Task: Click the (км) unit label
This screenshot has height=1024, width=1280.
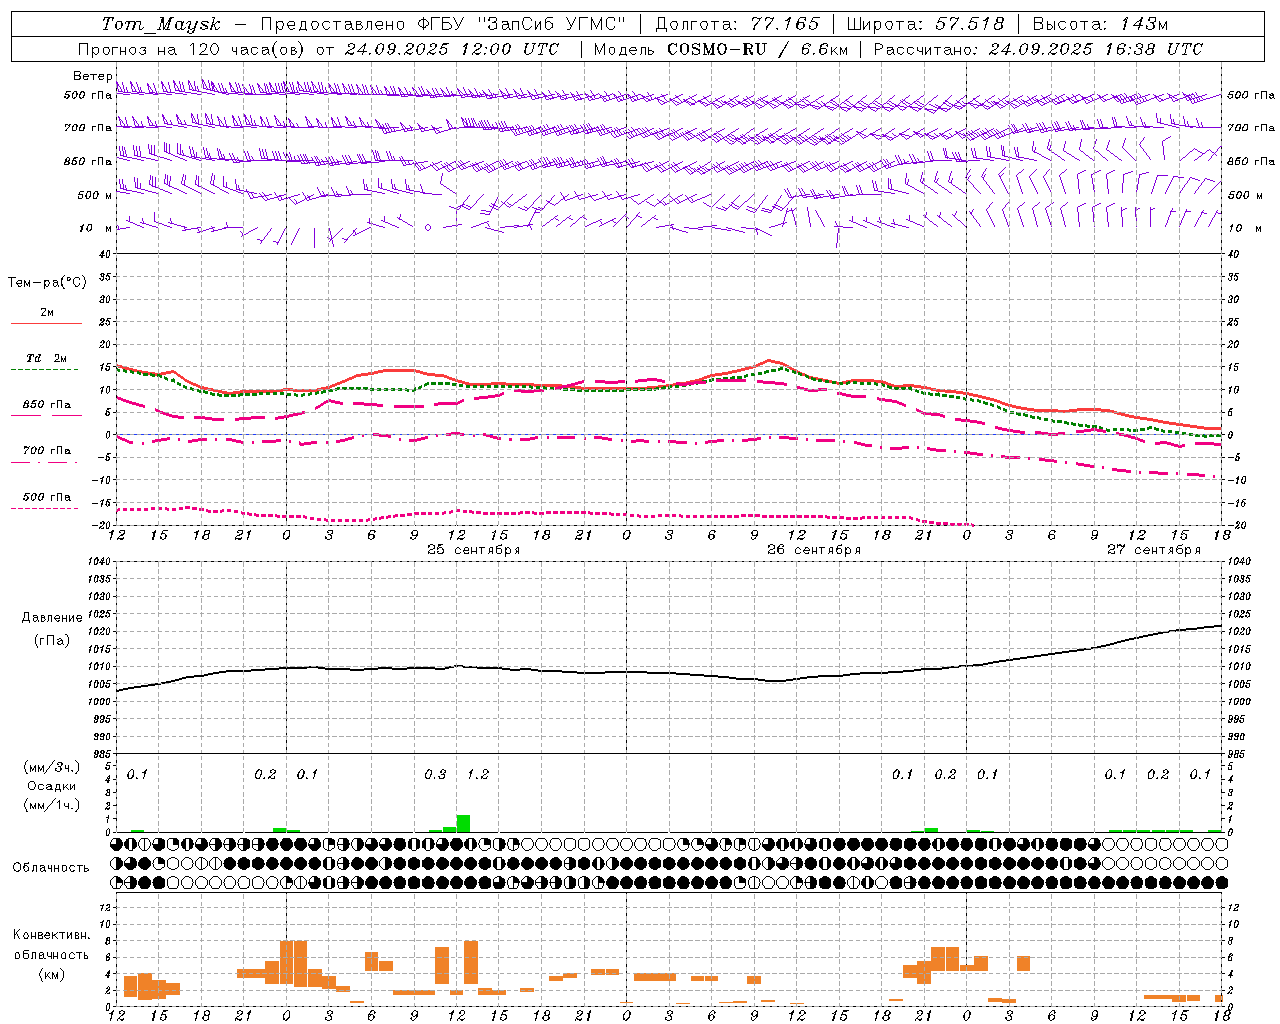Action: coord(51,974)
